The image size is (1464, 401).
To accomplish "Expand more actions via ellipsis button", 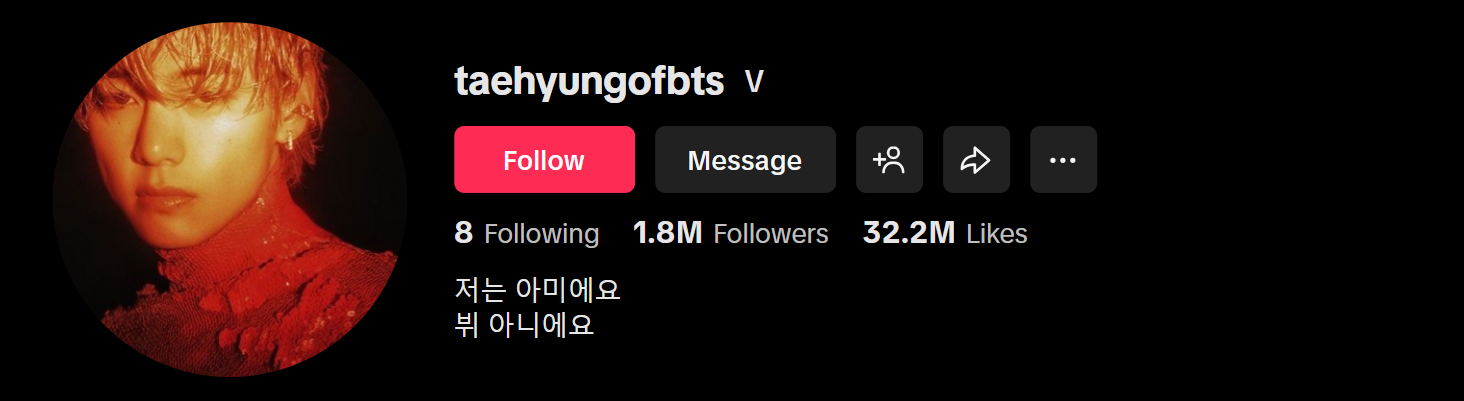I will [x=1063, y=160].
